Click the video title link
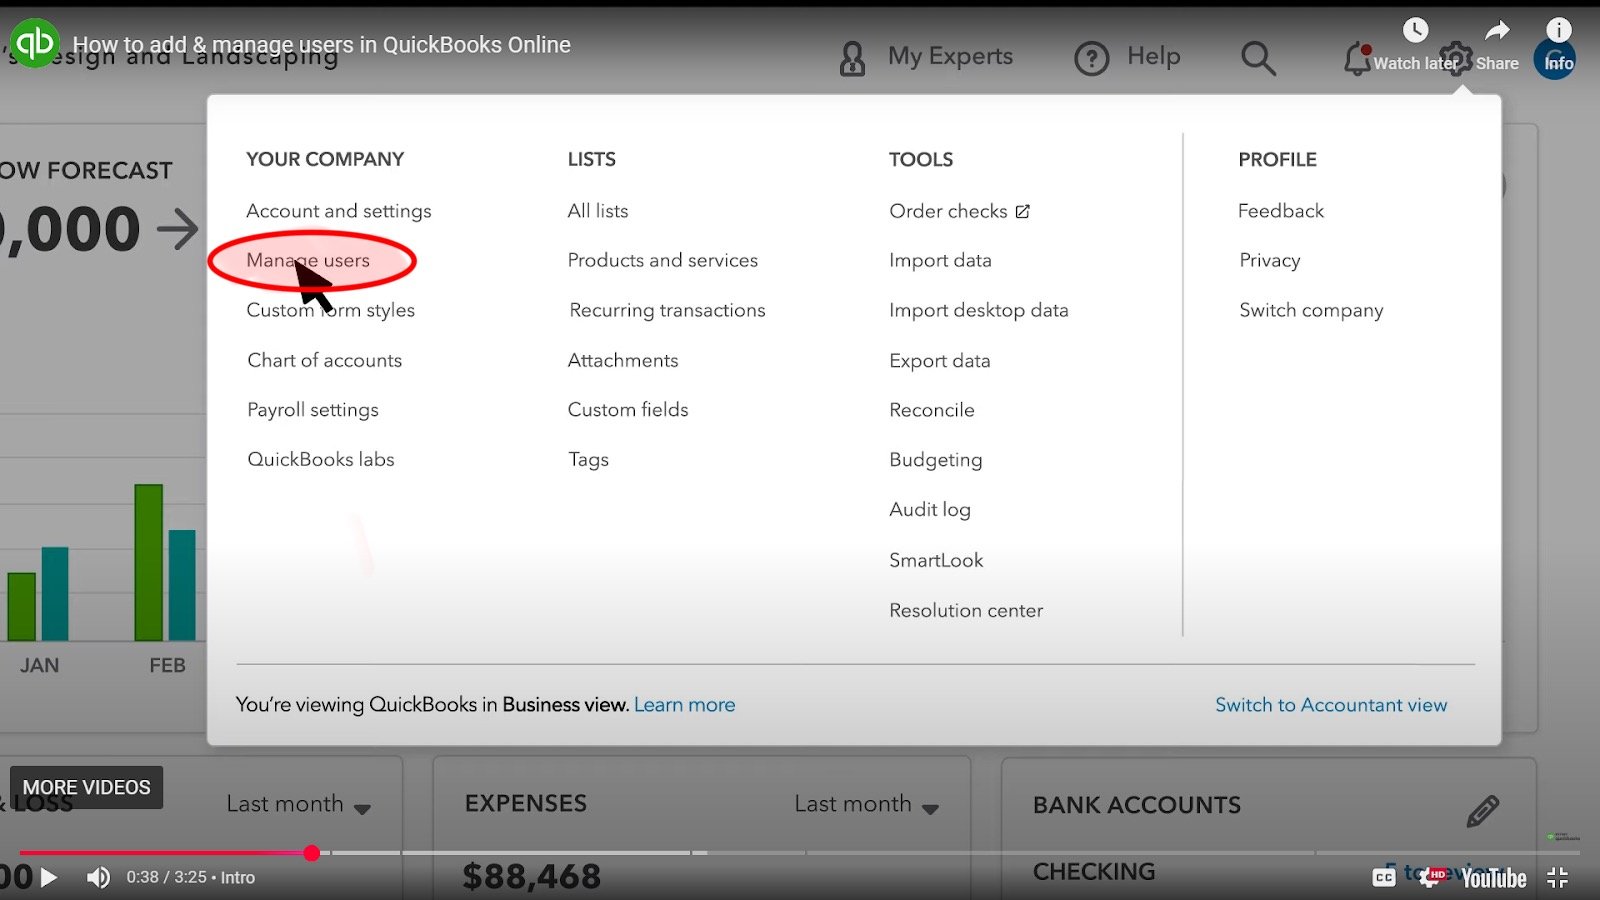The width and height of the screenshot is (1600, 900). (322, 45)
